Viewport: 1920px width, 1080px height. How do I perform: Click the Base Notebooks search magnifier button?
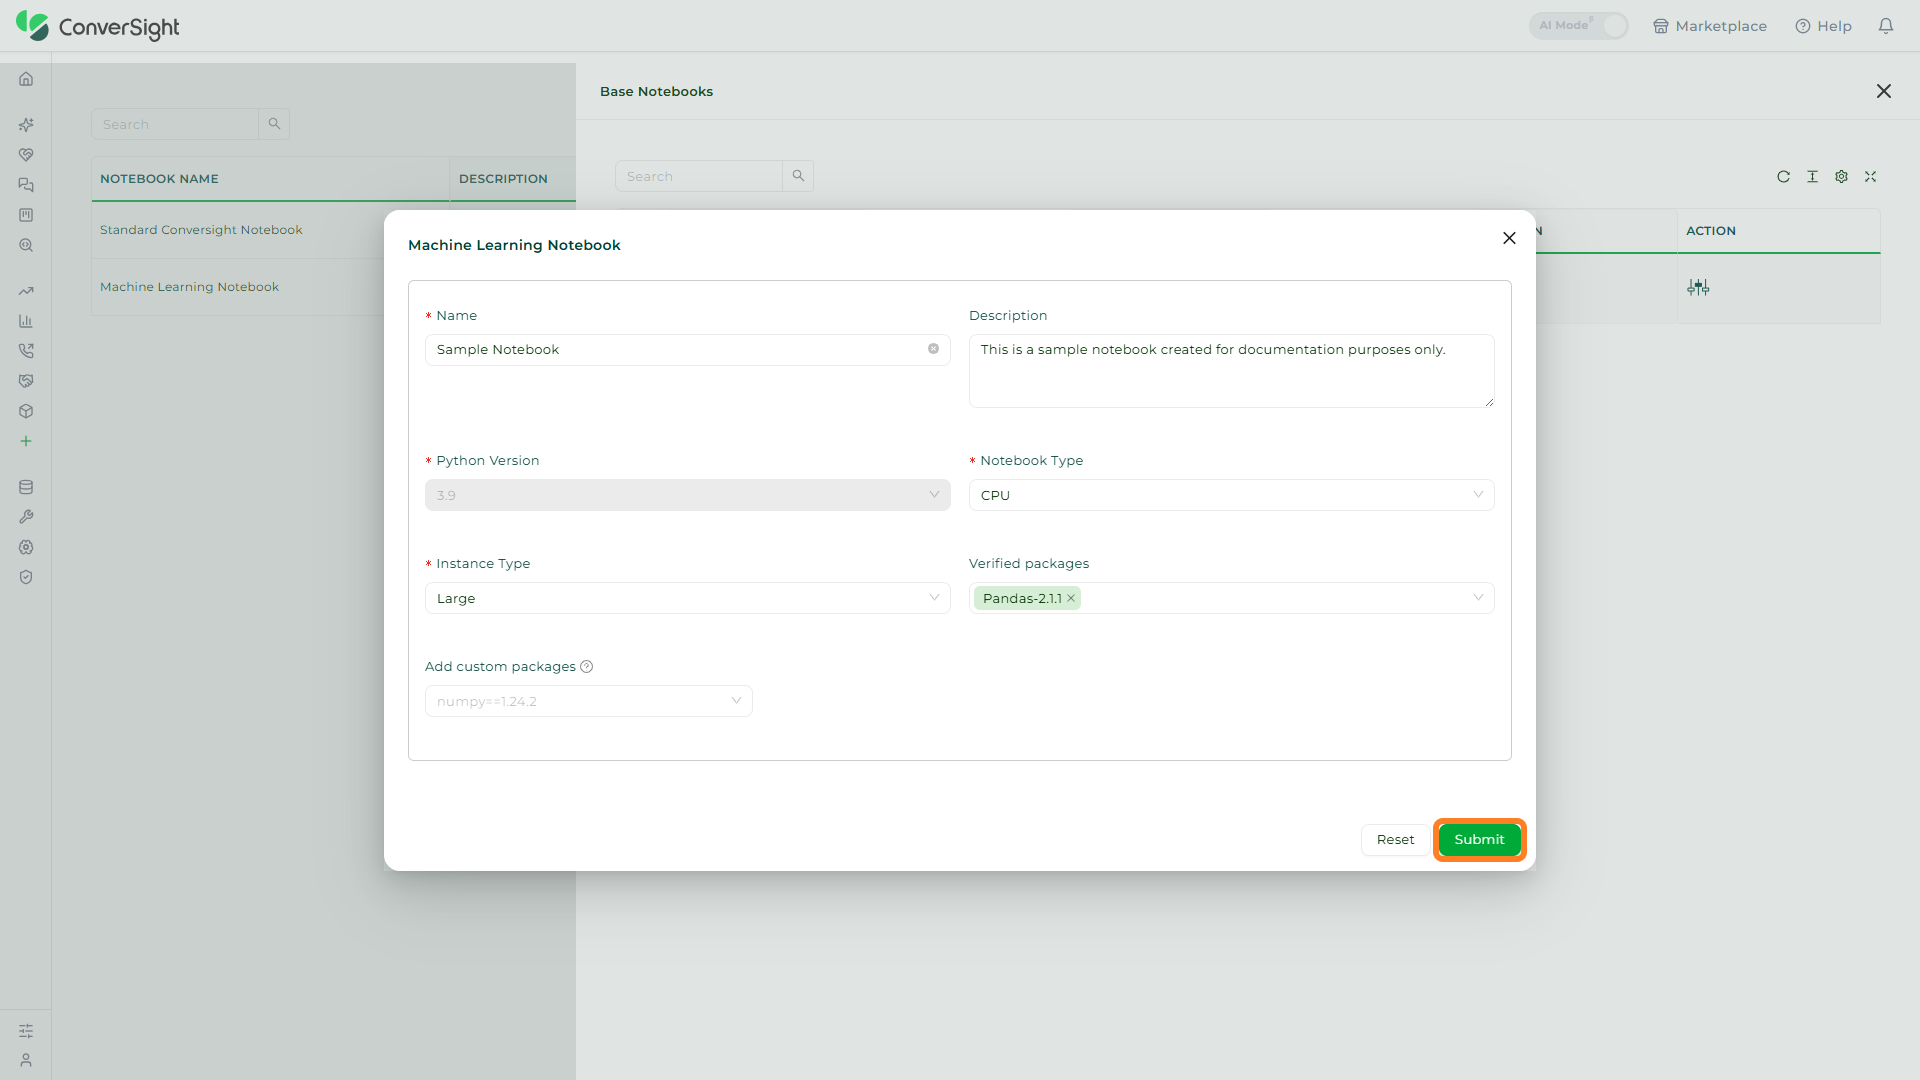[798, 176]
